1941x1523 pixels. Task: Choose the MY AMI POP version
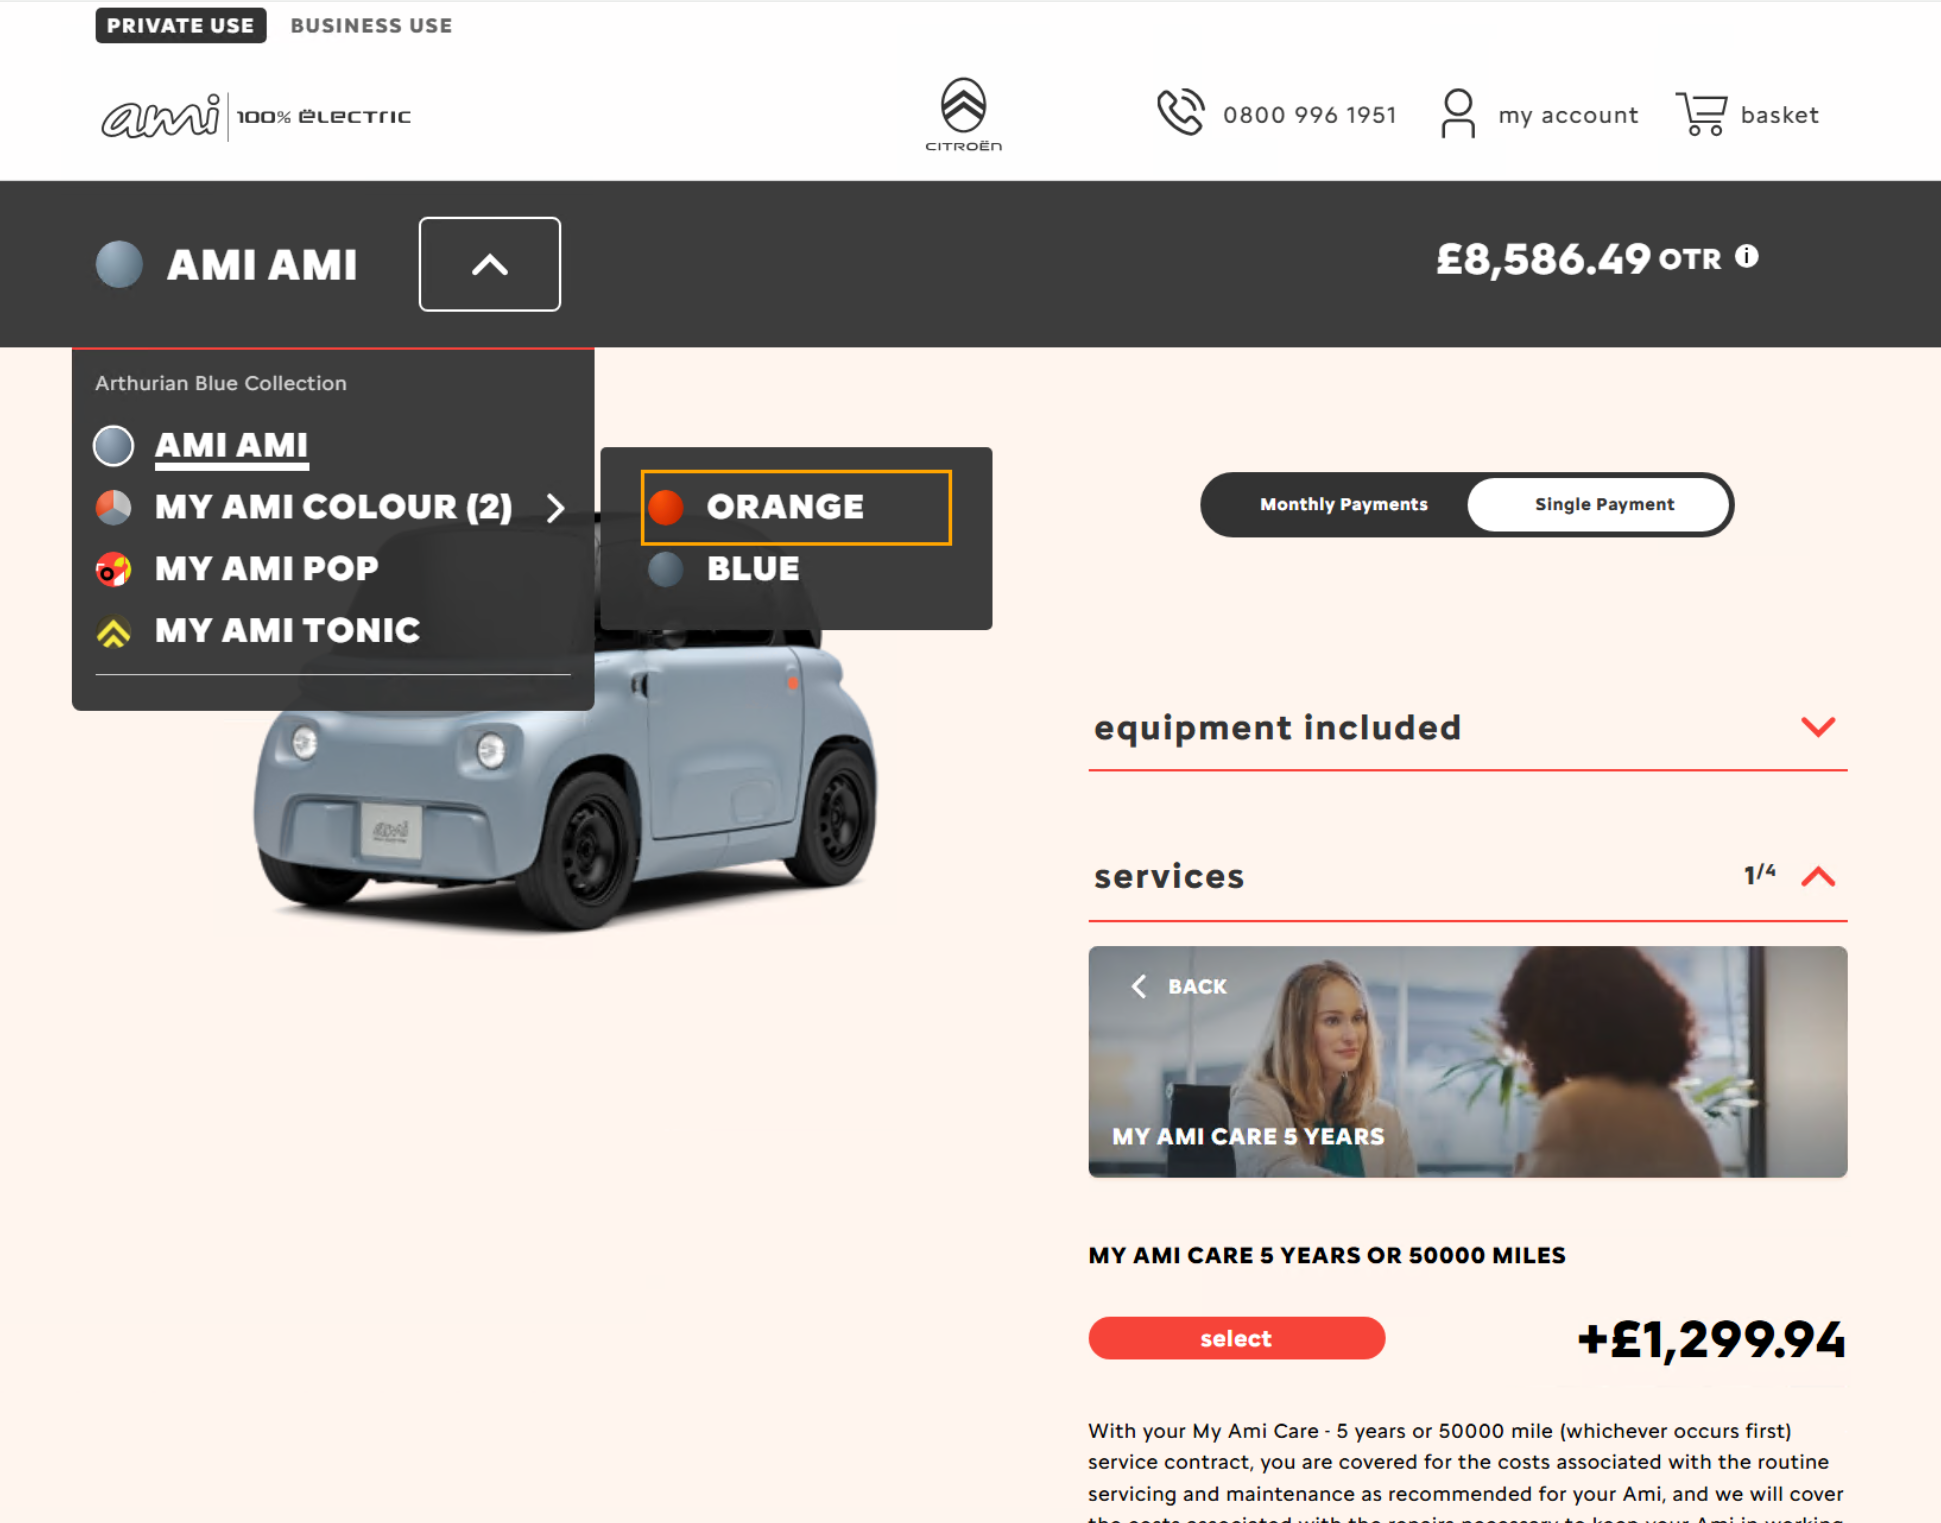point(266,569)
